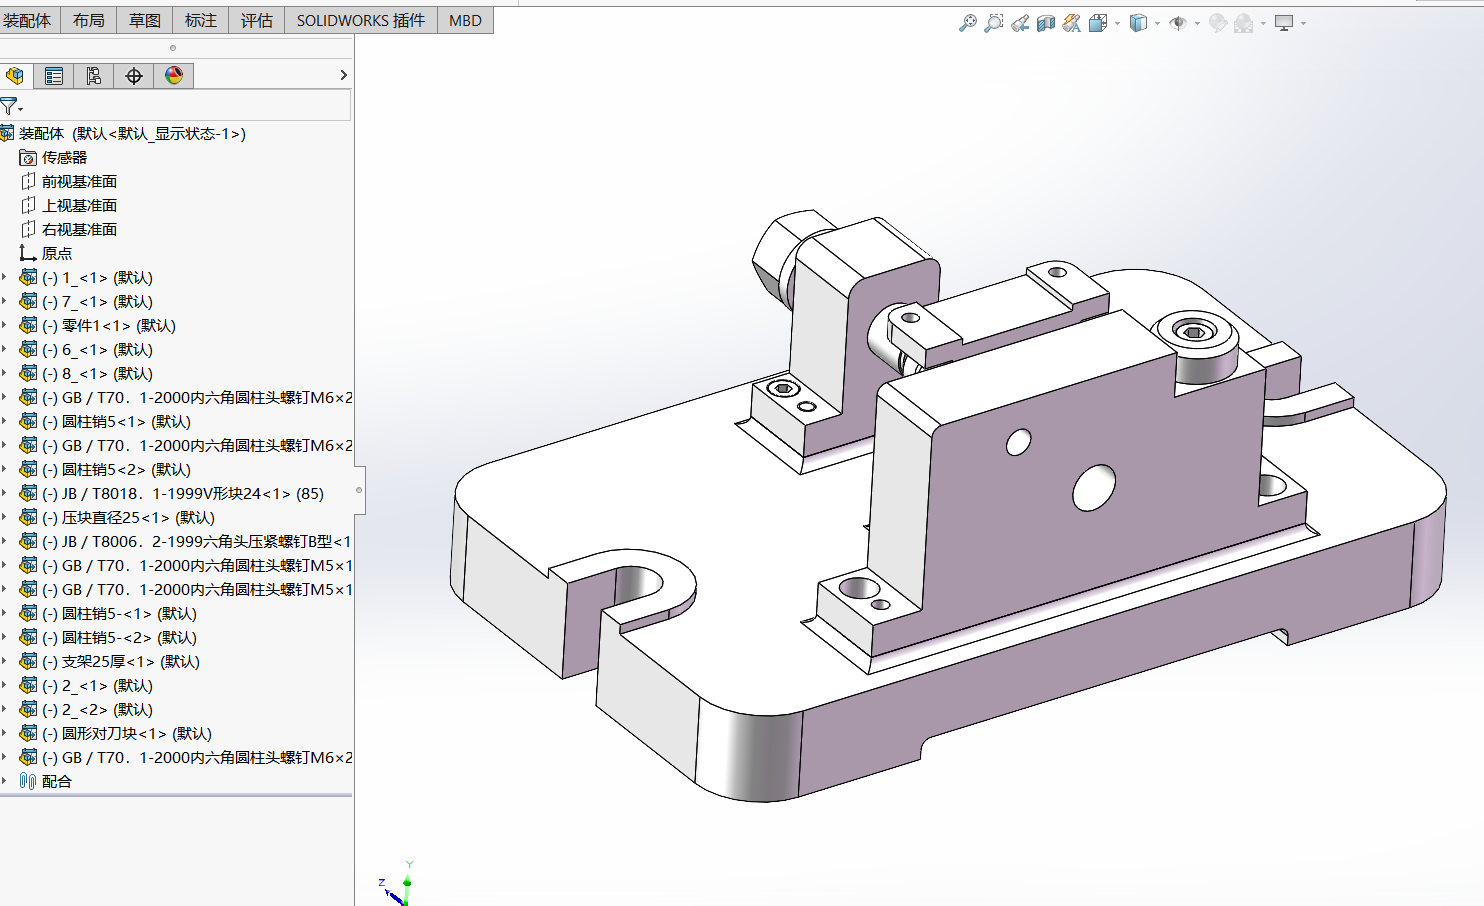Image resolution: width=1484 pixels, height=906 pixels.
Task: Expand the panel tabs with right chevron
Action: pos(343,75)
